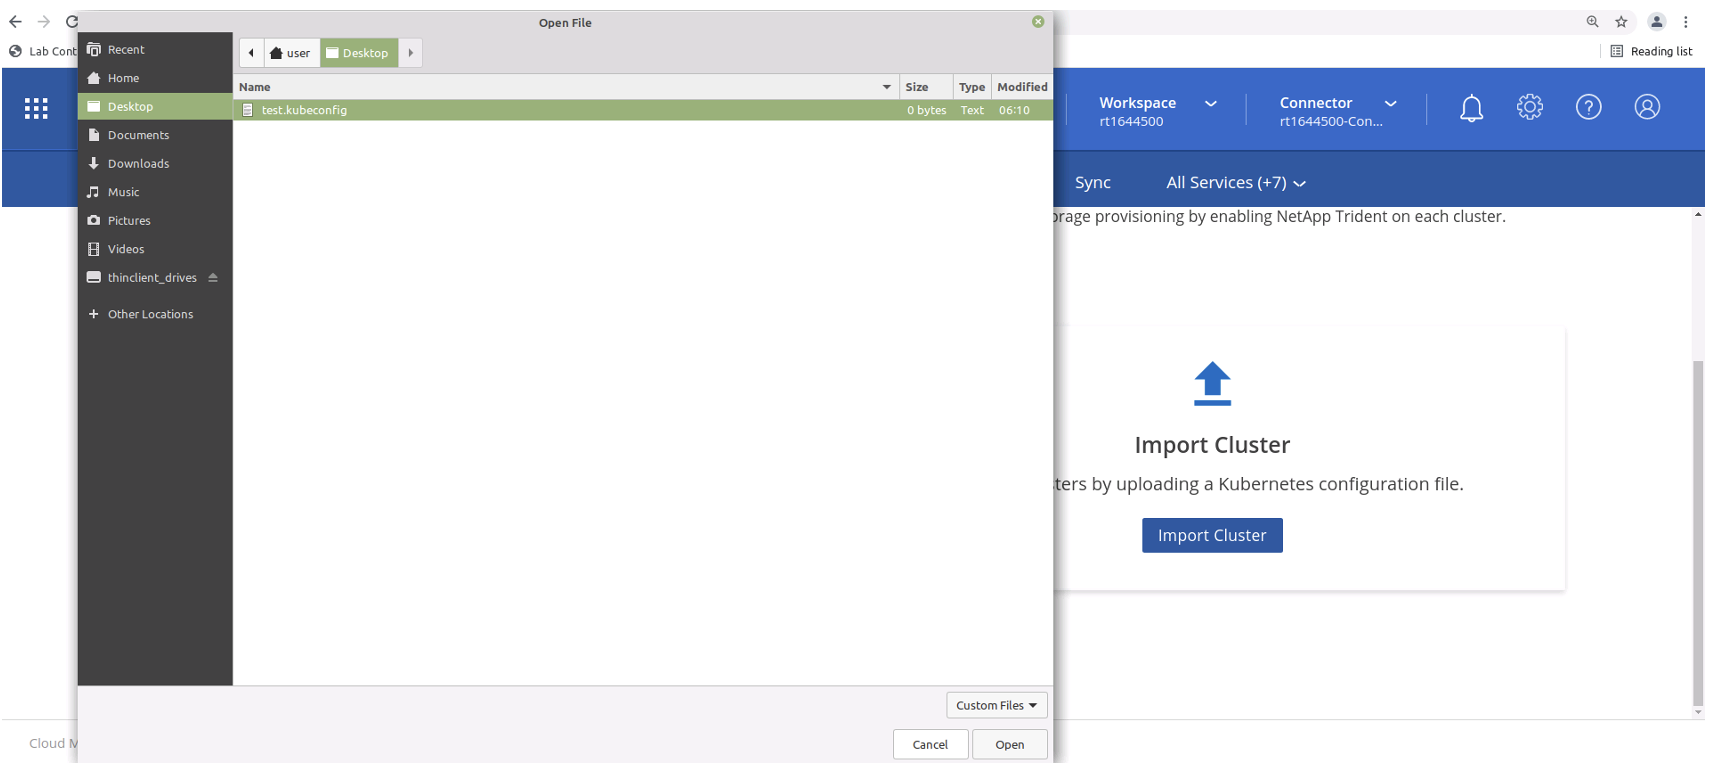Select the test.kubeconfig file
The height and width of the screenshot is (768, 1720).
(643, 110)
